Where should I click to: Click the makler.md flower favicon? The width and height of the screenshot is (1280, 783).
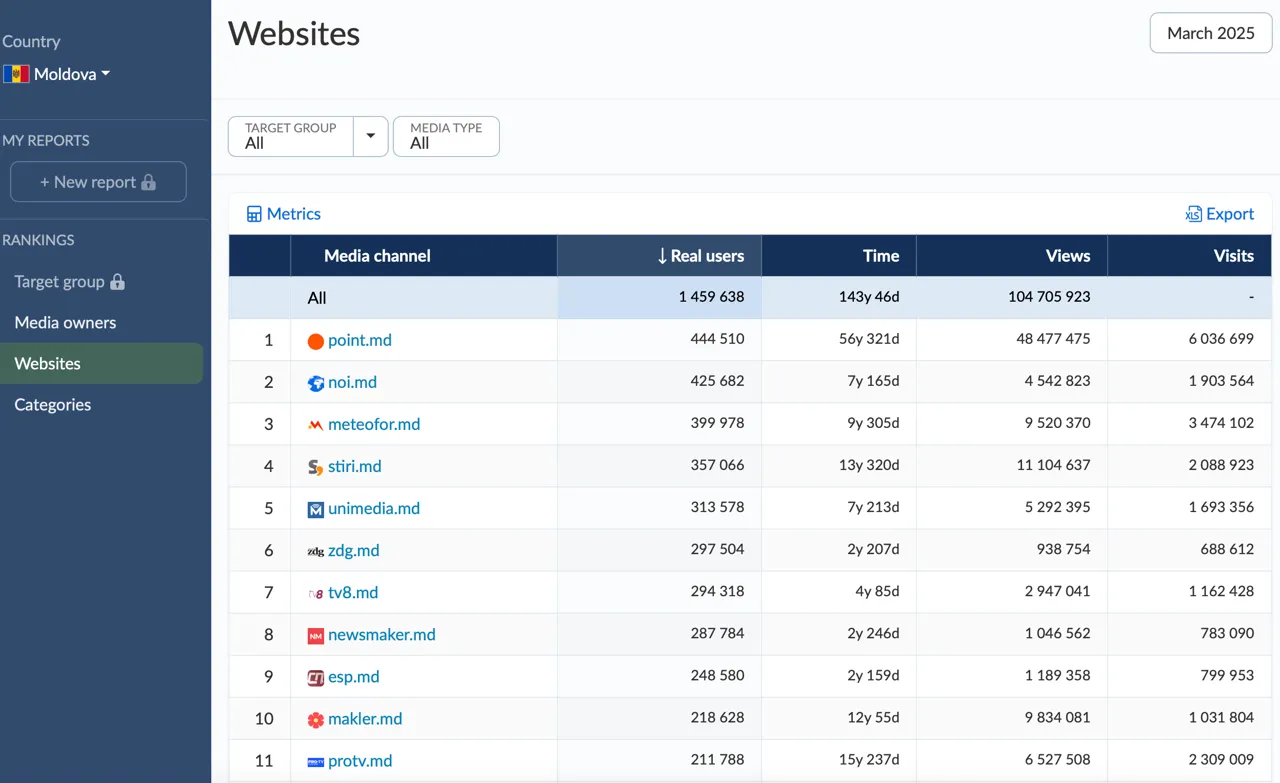[316, 719]
